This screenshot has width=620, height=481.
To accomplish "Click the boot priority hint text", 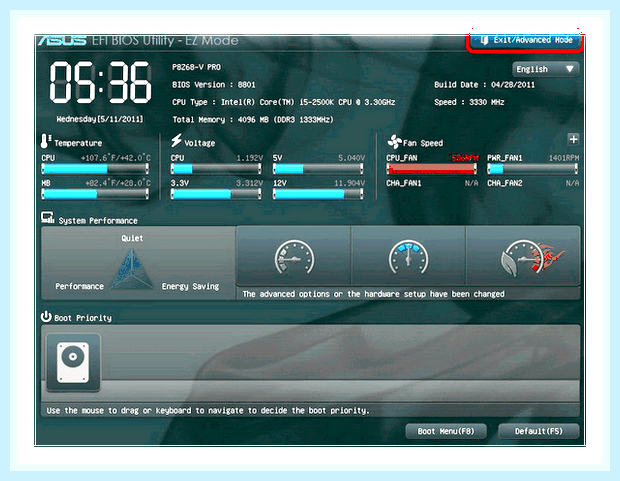I will click(x=208, y=411).
